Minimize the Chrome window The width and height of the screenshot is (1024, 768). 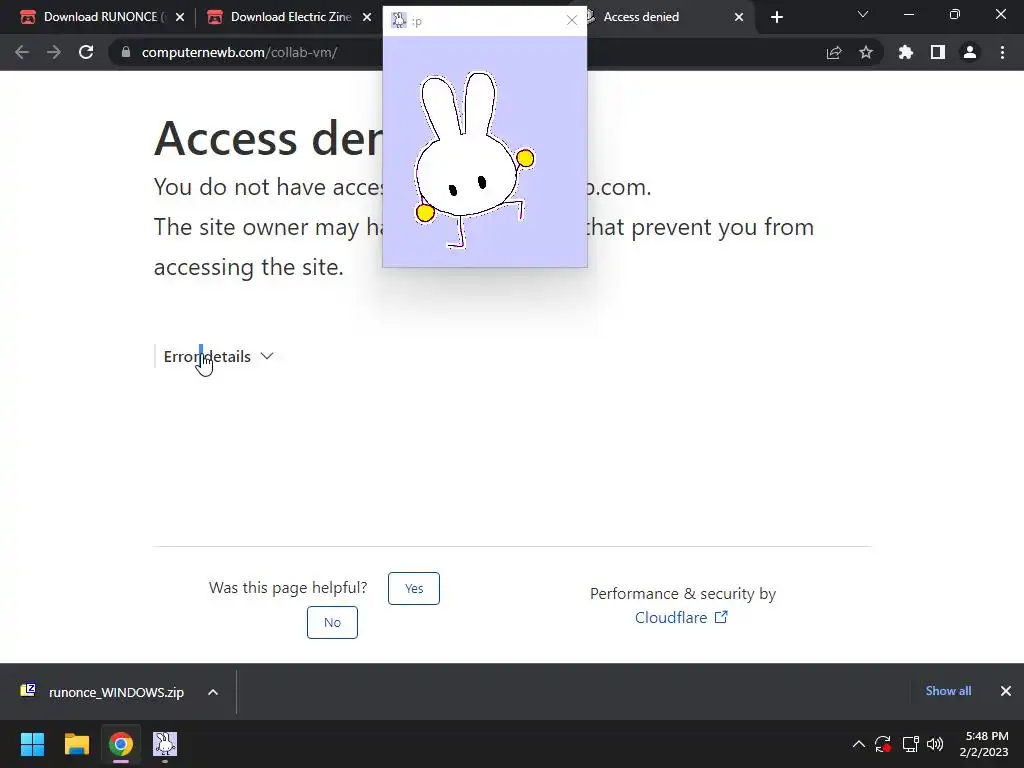coord(908,14)
